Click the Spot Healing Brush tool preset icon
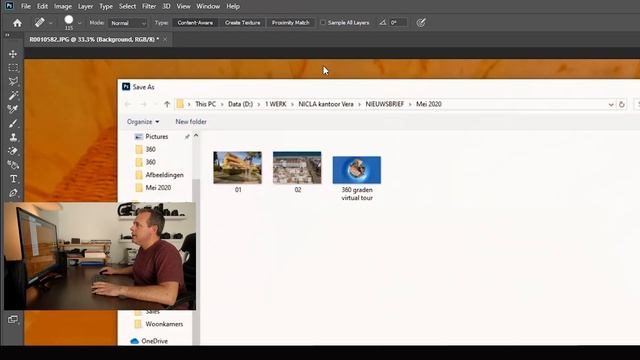 40,22
